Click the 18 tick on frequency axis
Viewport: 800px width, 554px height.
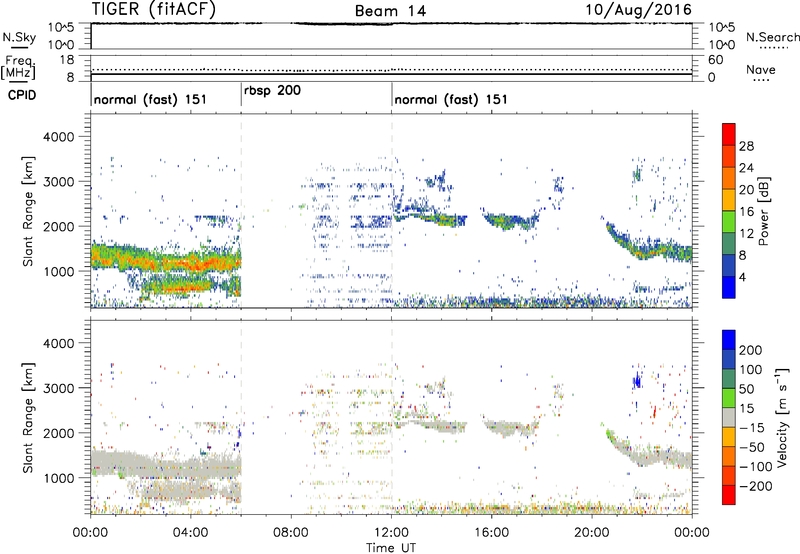tap(67, 60)
